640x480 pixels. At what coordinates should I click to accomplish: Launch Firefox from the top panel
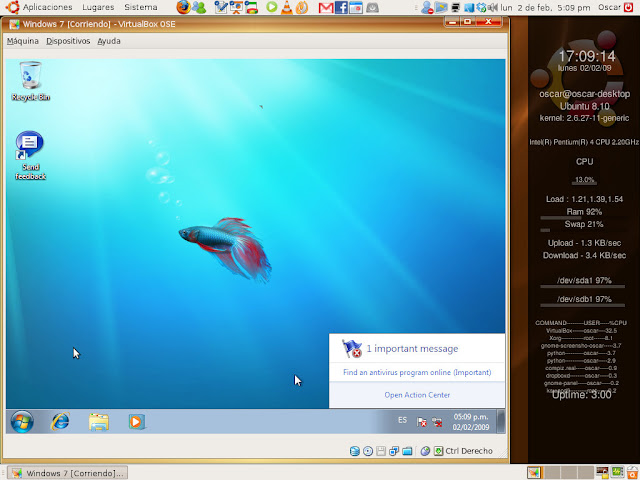183,7
